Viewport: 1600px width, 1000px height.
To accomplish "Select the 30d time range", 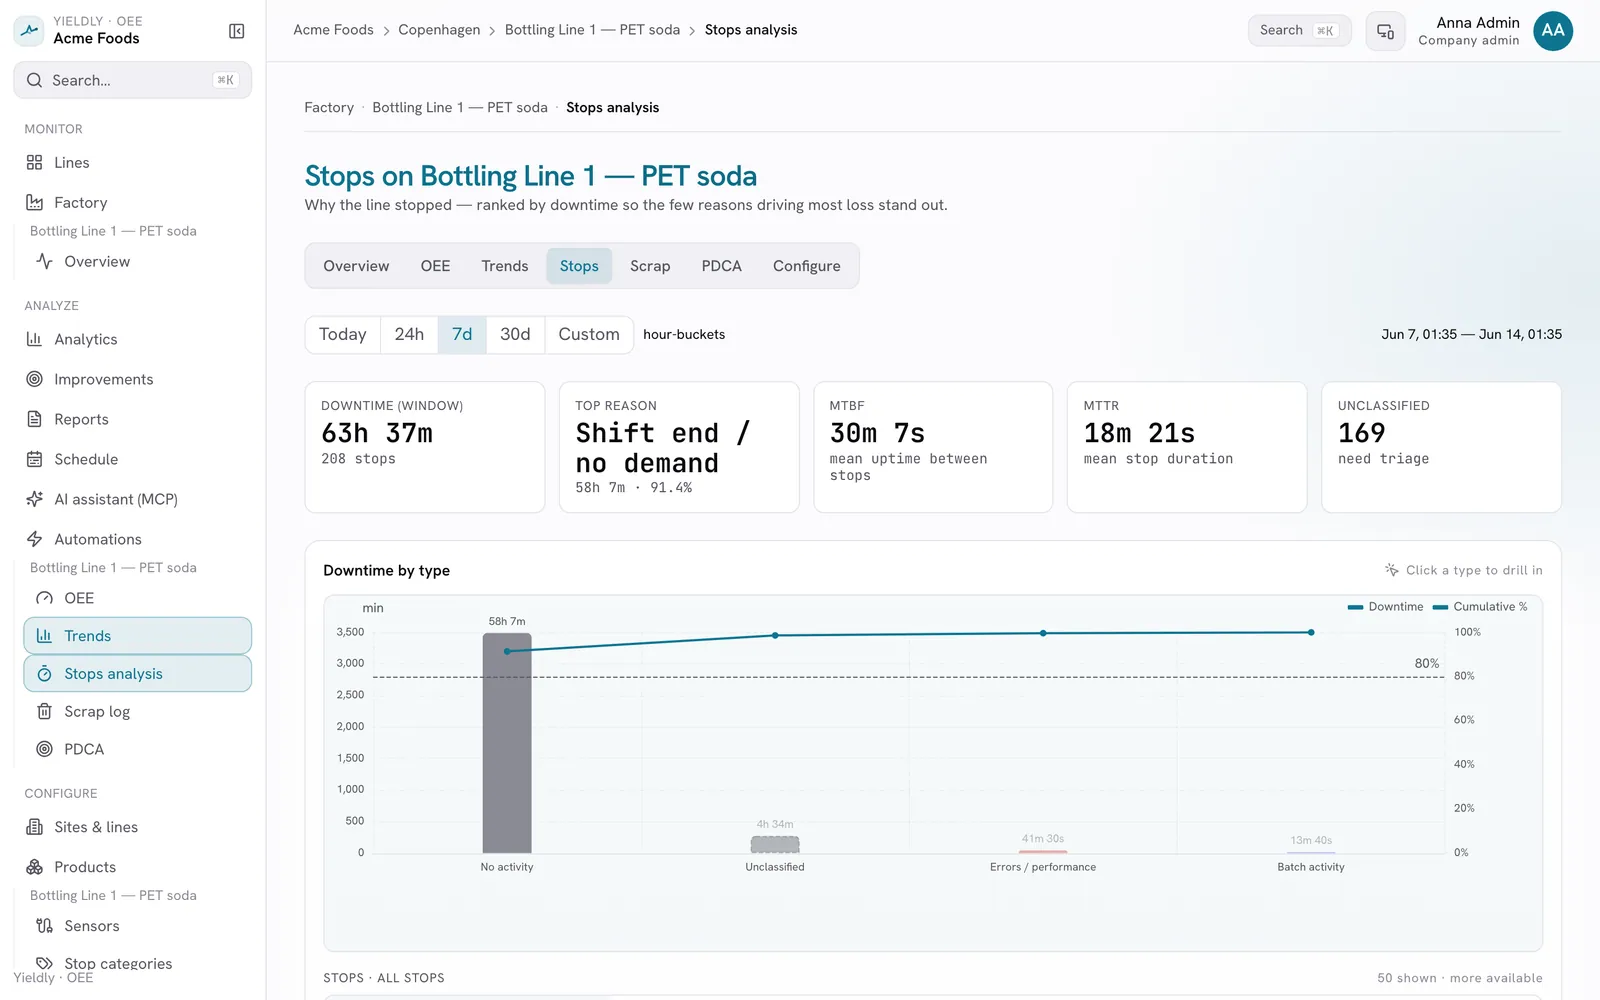I will click(515, 334).
